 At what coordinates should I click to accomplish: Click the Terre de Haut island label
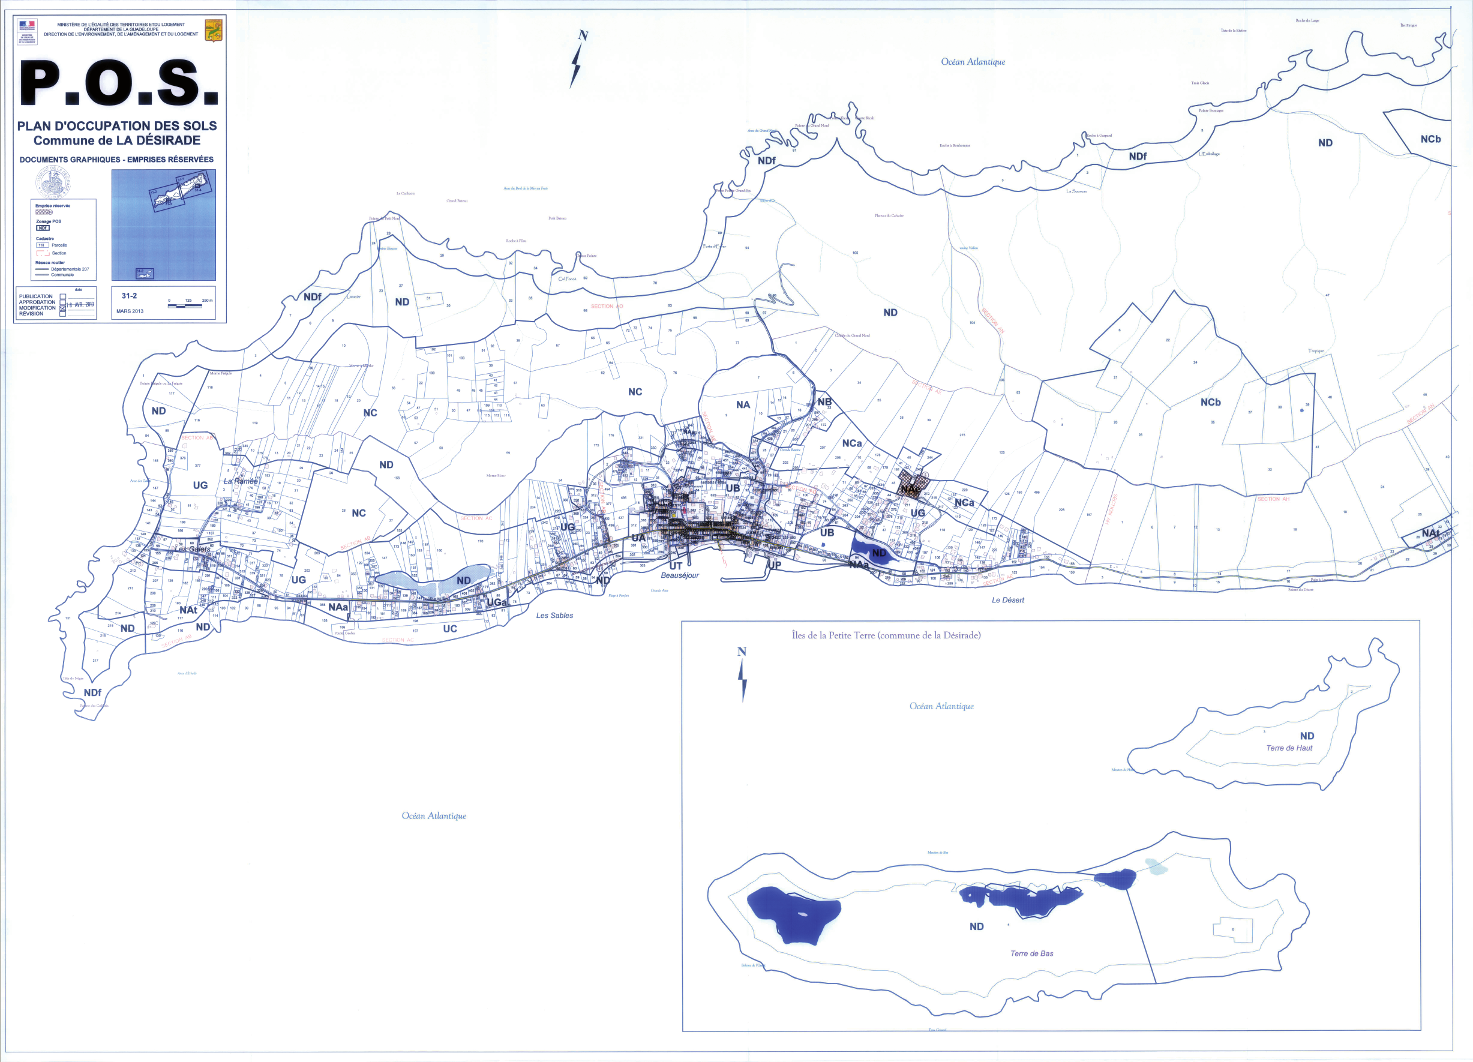pos(1289,748)
